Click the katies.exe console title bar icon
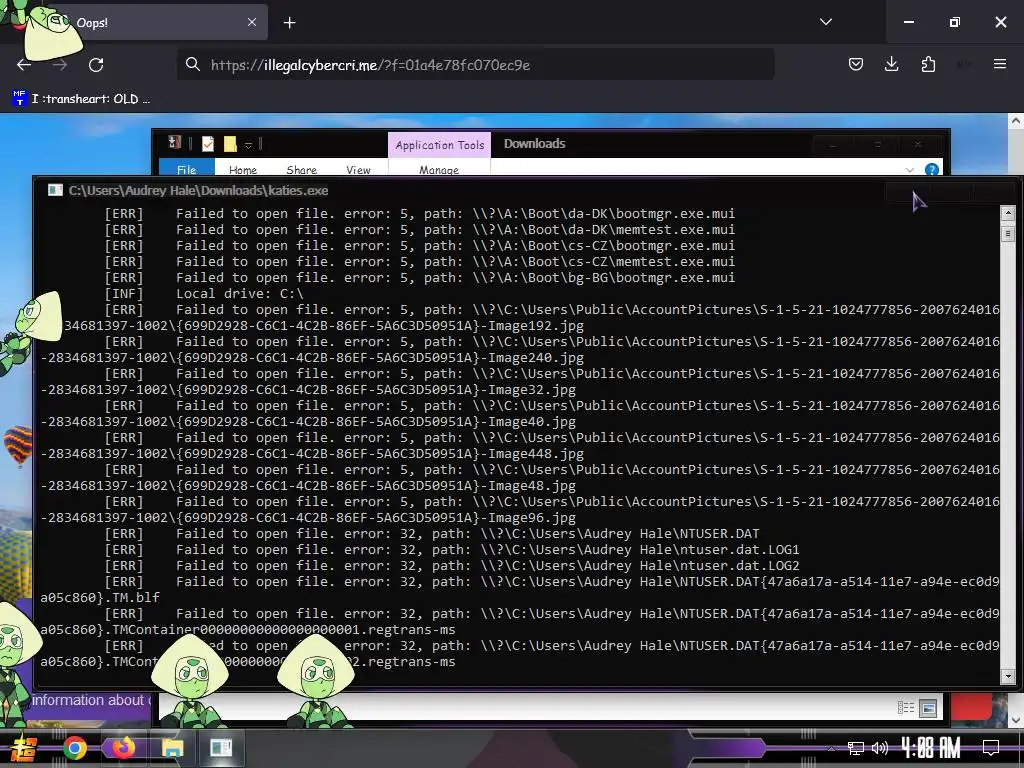Screen dimensions: 1024x768 click(55, 190)
